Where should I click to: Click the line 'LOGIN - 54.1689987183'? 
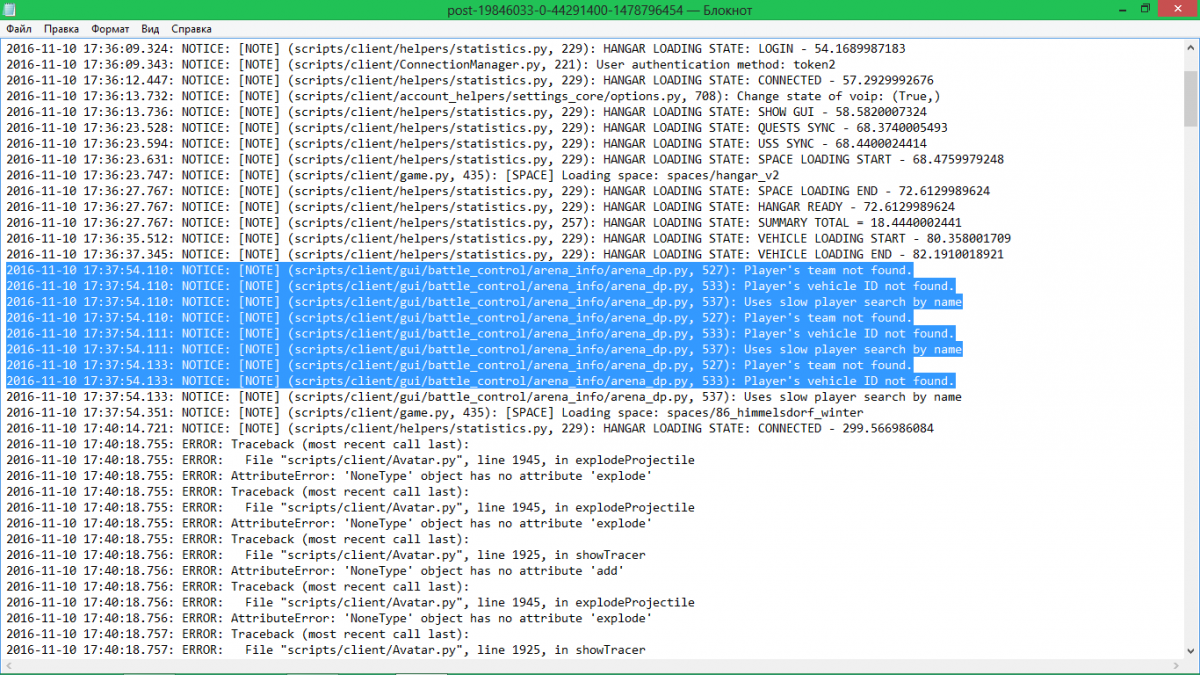click(456, 48)
